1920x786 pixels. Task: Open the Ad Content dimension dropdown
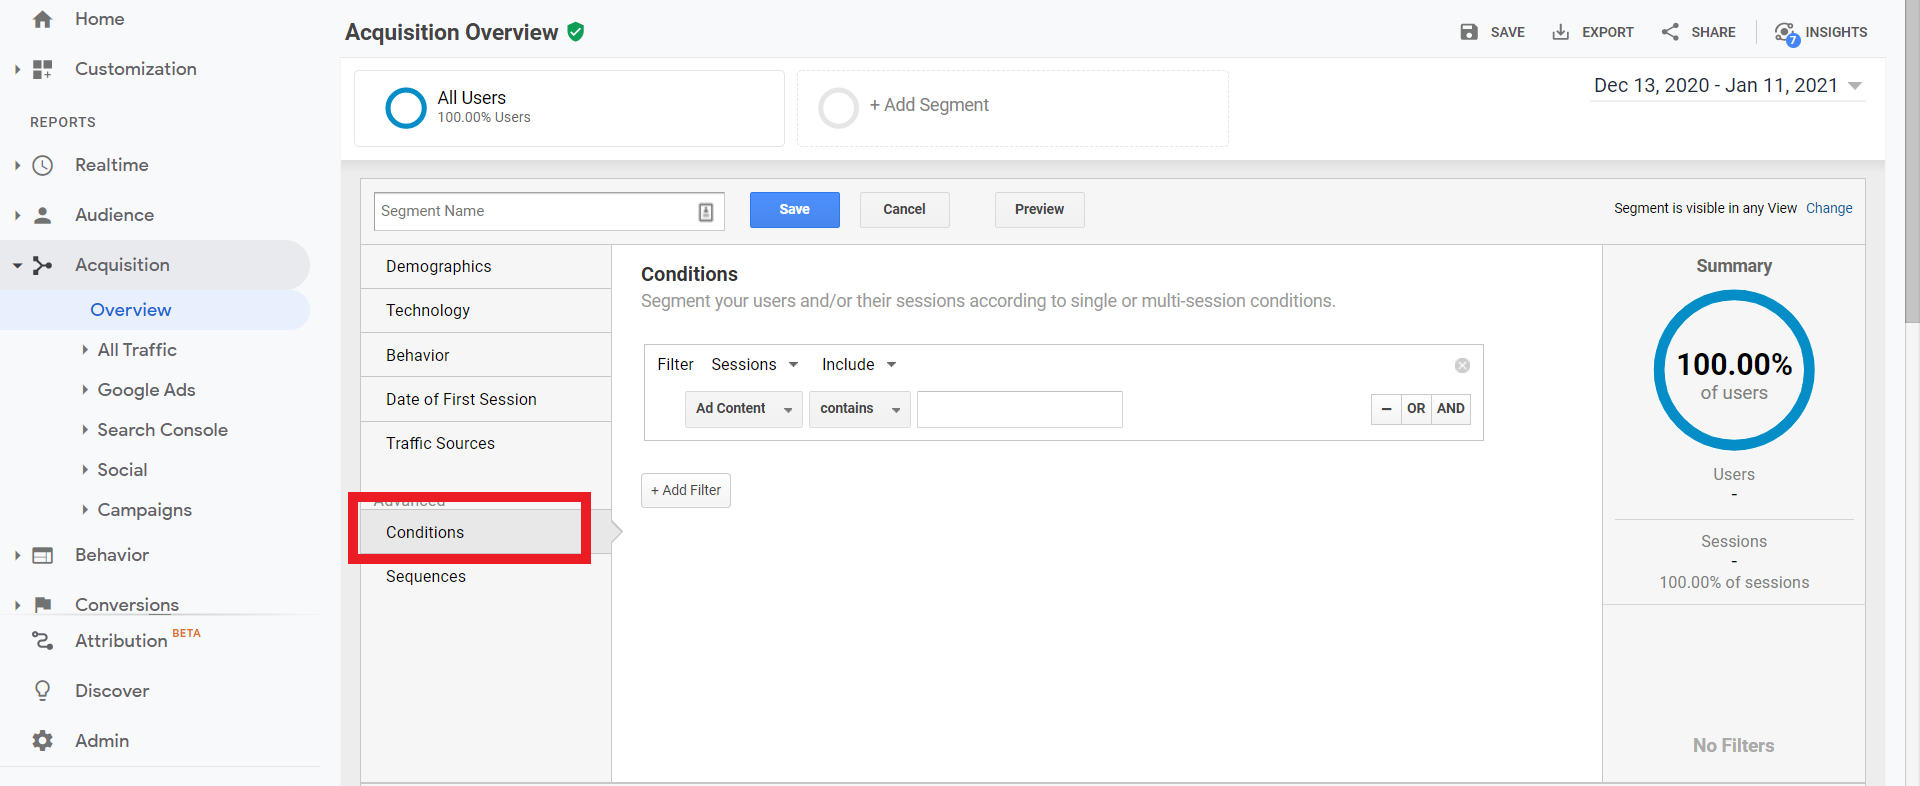(x=744, y=409)
